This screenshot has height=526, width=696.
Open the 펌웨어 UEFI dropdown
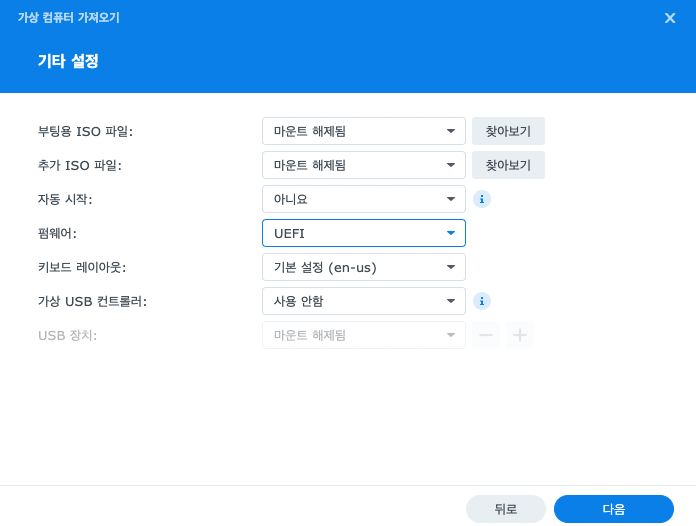pyautogui.click(x=364, y=233)
